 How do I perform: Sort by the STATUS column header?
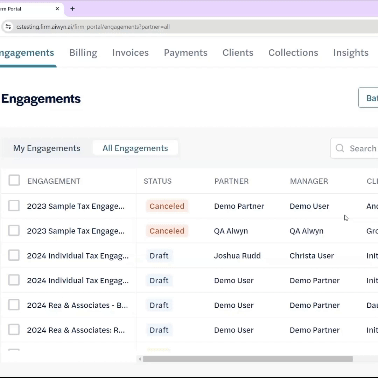point(157,181)
